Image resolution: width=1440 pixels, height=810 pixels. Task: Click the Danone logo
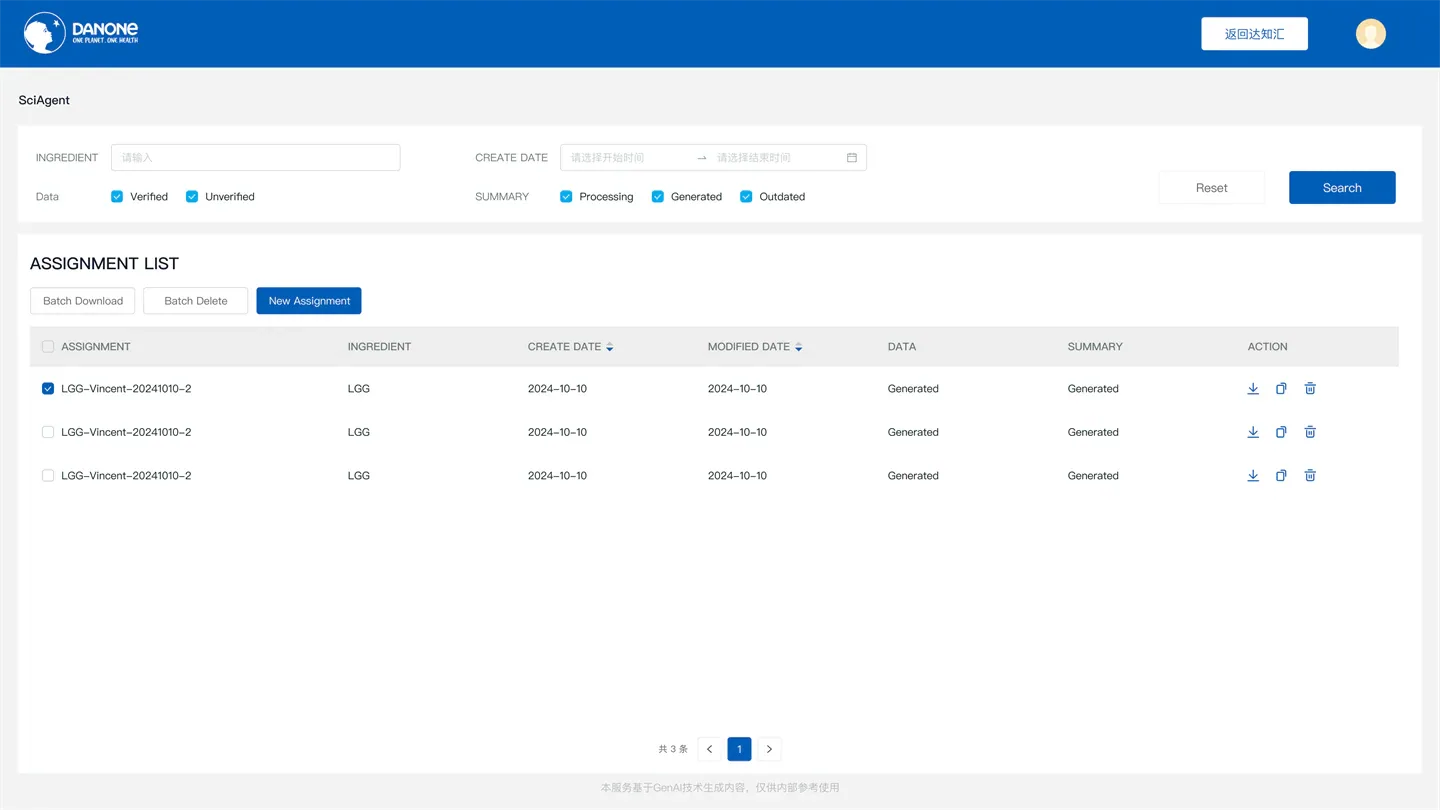[x=81, y=33]
